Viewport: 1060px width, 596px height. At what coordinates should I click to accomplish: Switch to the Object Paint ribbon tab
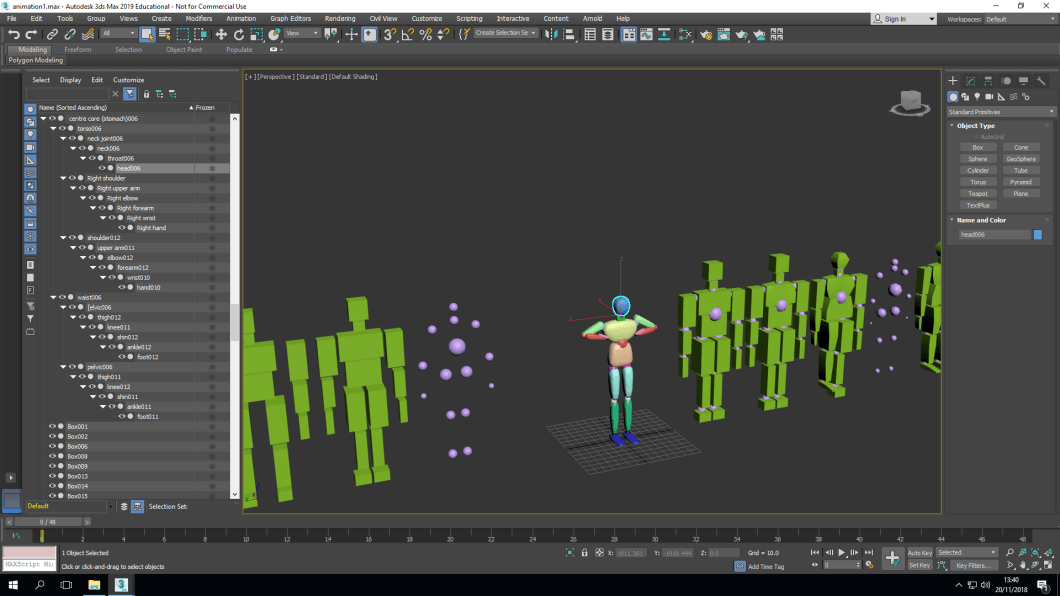[184, 49]
